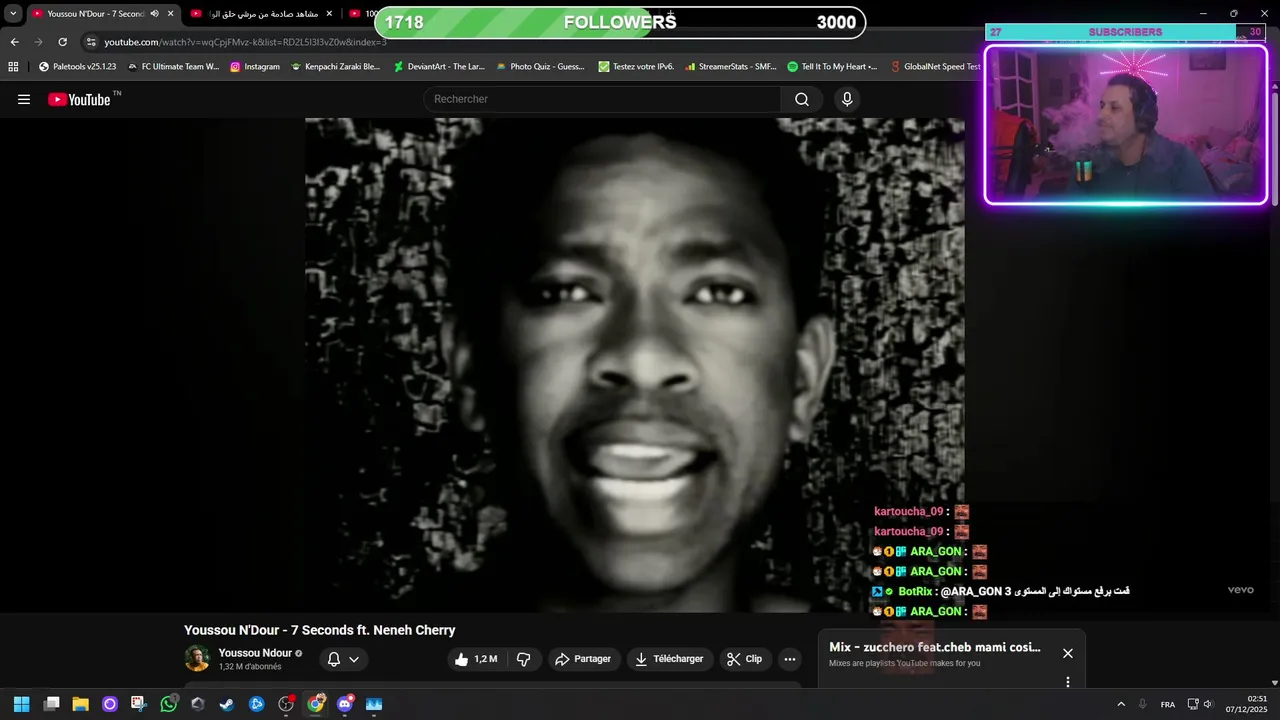
Task: Open the Windows Start menu
Action: pyautogui.click(x=21, y=704)
